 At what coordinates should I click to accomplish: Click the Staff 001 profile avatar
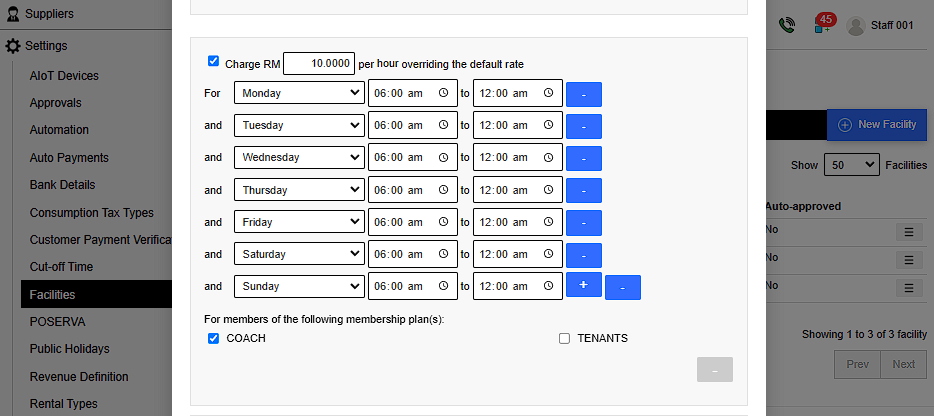[x=855, y=26]
